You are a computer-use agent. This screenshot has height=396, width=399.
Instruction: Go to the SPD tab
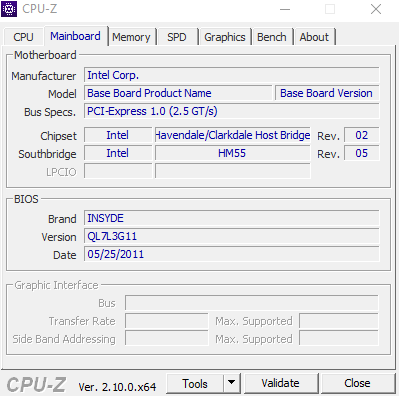pos(177,37)
